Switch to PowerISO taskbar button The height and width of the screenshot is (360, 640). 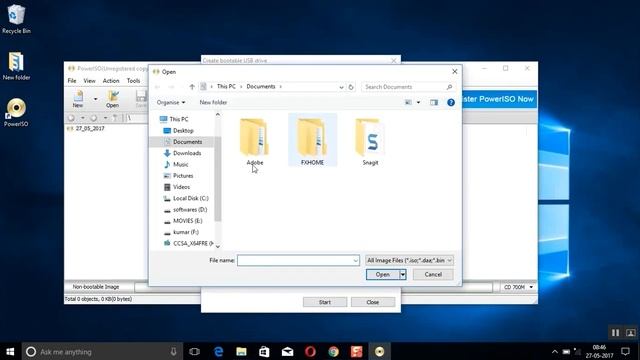point(380,351)
